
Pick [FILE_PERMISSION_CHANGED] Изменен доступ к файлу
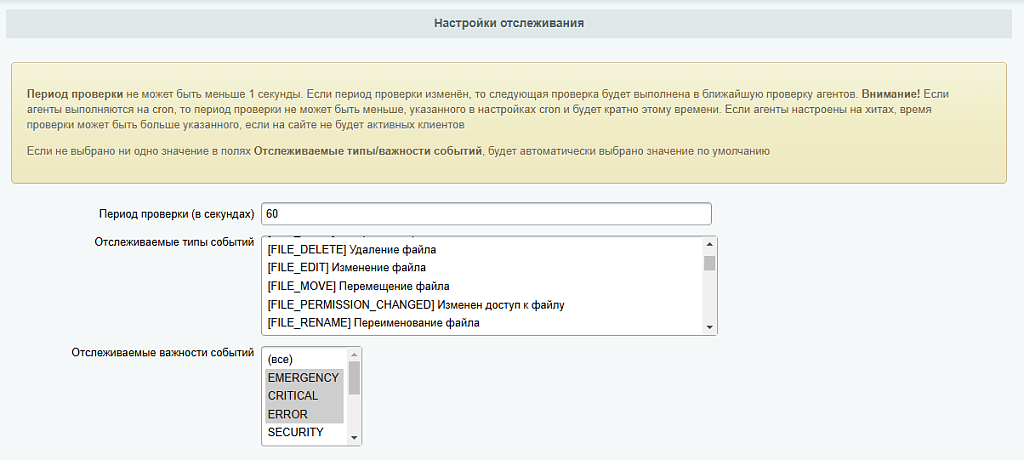pos(416,305)
